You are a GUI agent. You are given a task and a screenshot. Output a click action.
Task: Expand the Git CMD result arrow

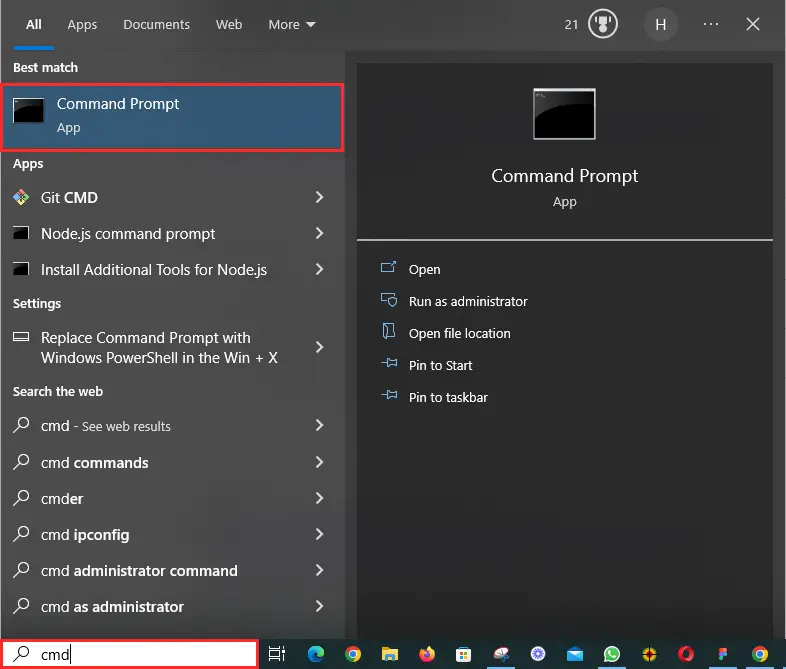coord(319,197)
